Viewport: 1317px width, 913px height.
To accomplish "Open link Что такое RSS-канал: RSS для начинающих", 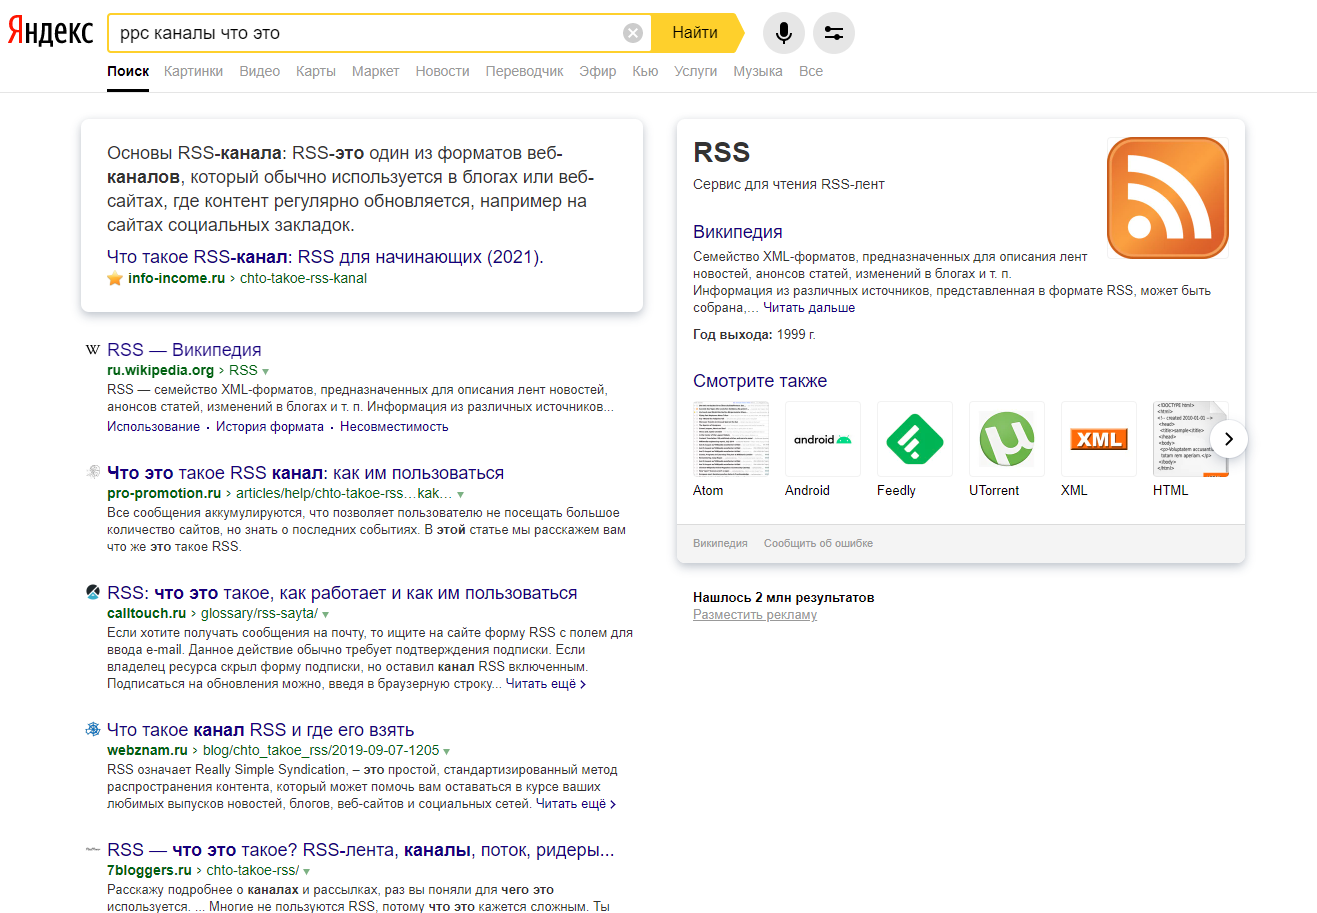I will [x=325, y=257].
